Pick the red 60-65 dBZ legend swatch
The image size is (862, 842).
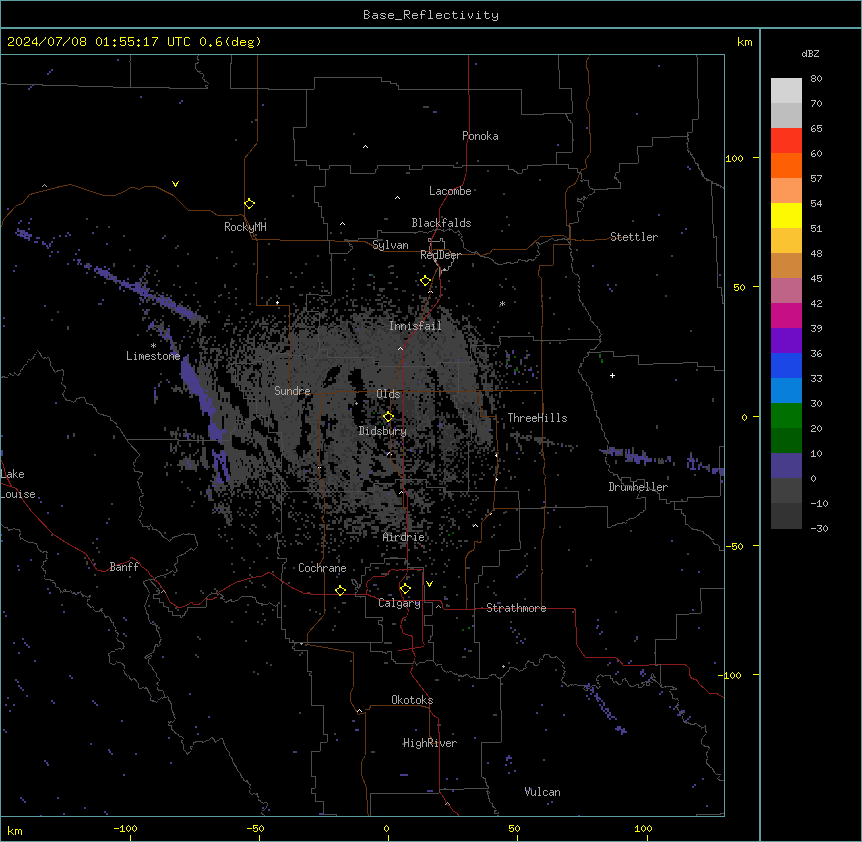786,141
